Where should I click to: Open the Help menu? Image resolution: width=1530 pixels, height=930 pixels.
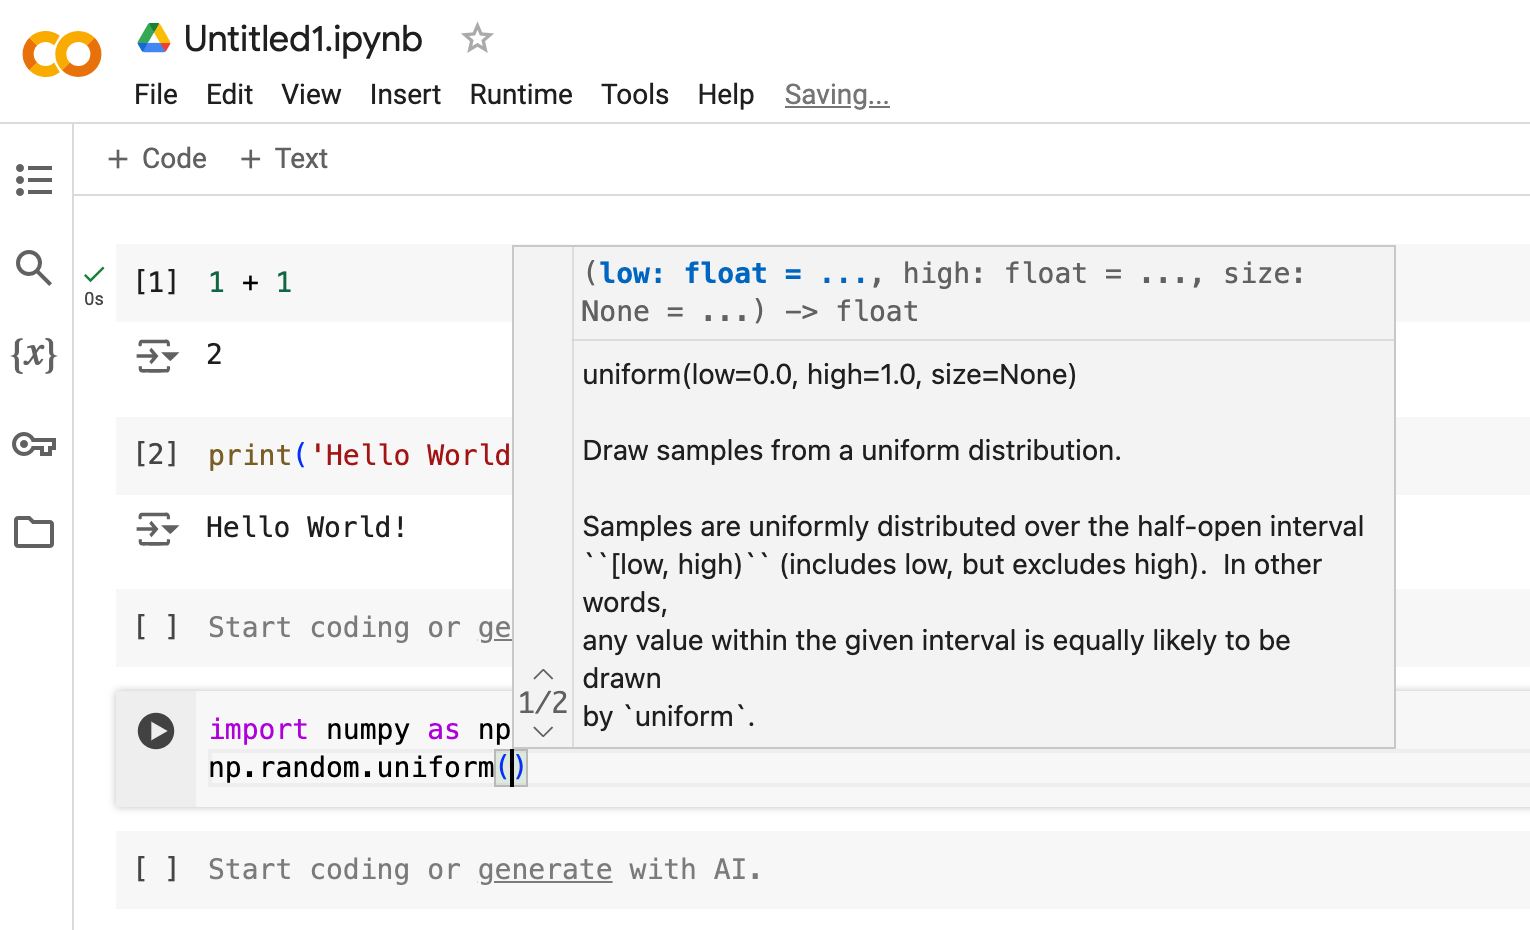pos(726,94)
